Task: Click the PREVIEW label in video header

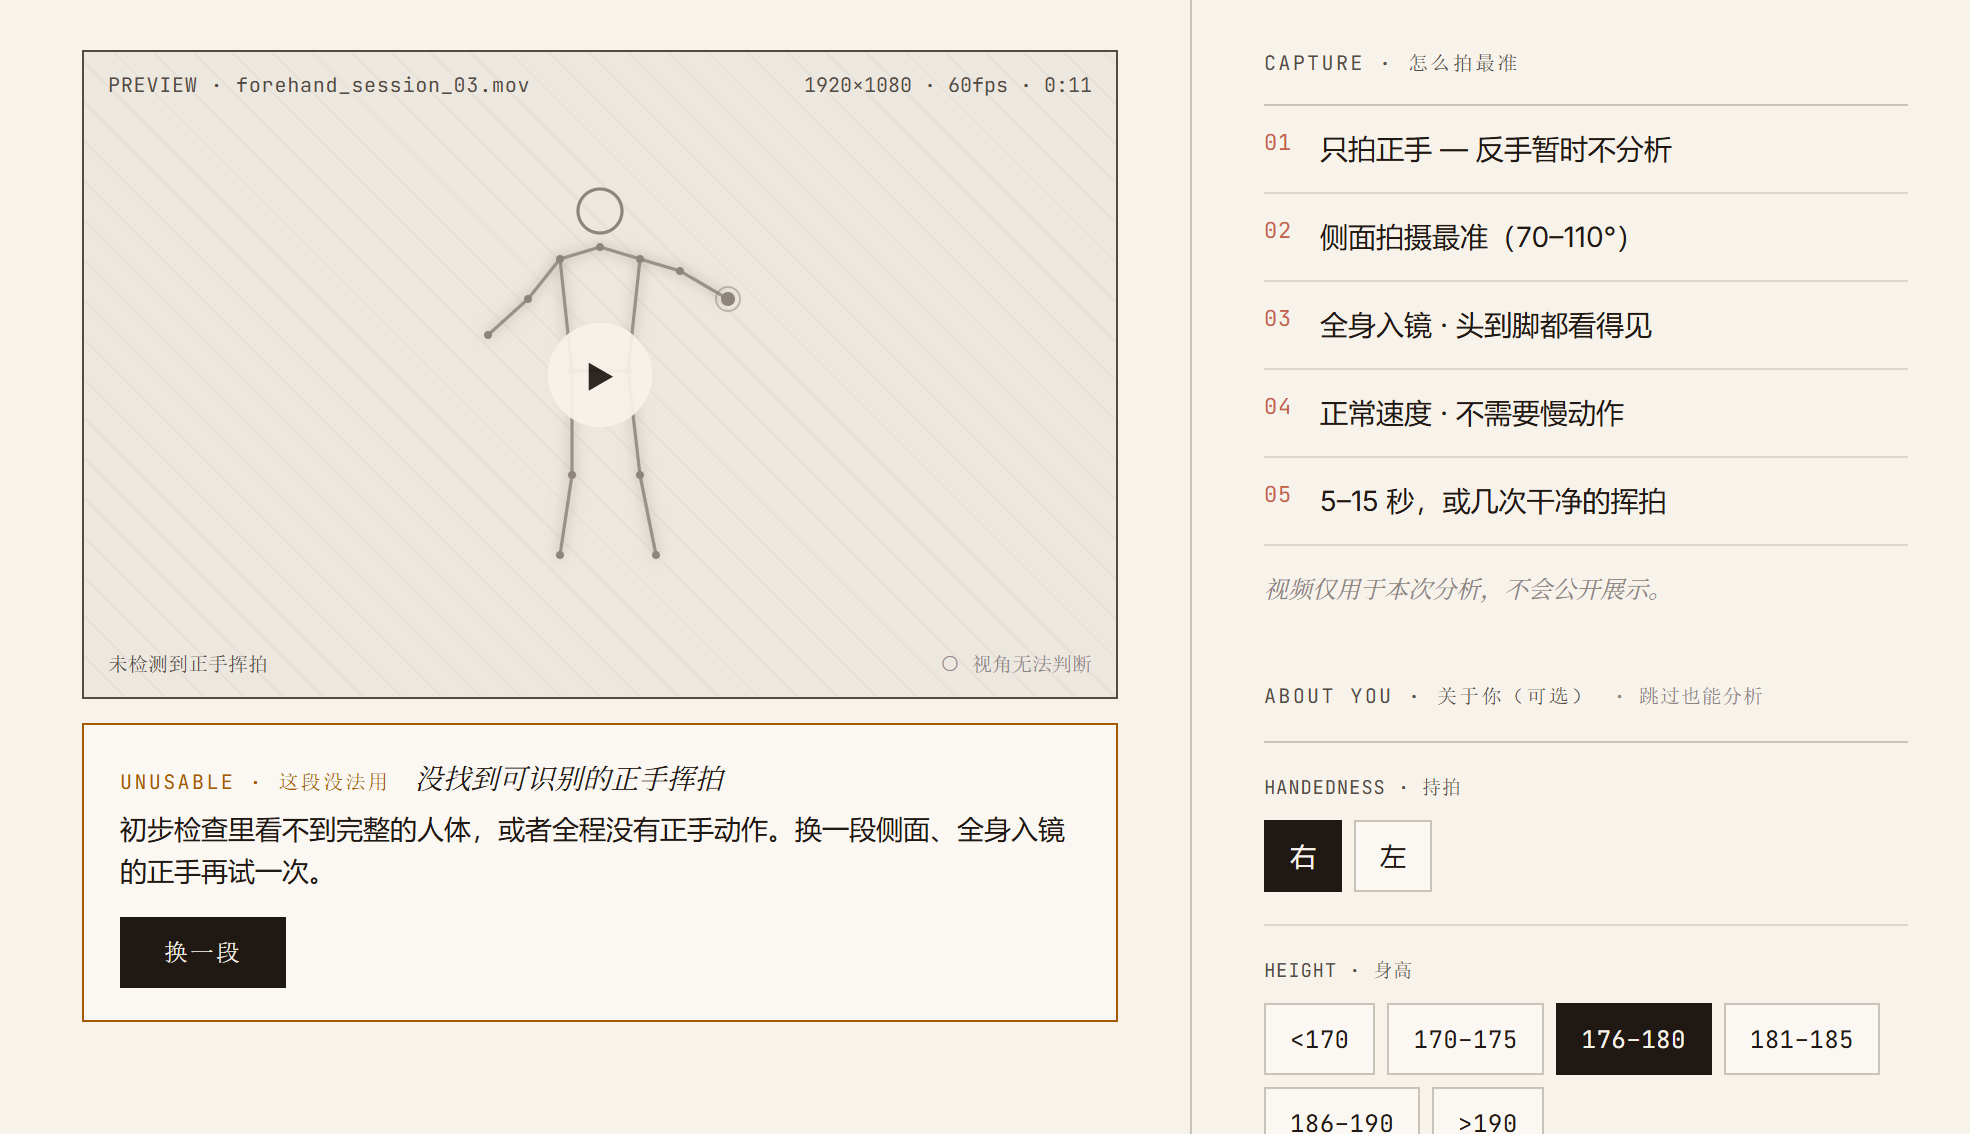Action: point(153,85)
